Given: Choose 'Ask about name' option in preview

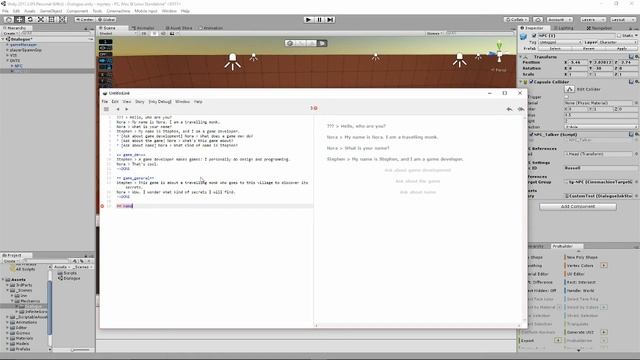Looking at the screenshot, I should (418, 192).
